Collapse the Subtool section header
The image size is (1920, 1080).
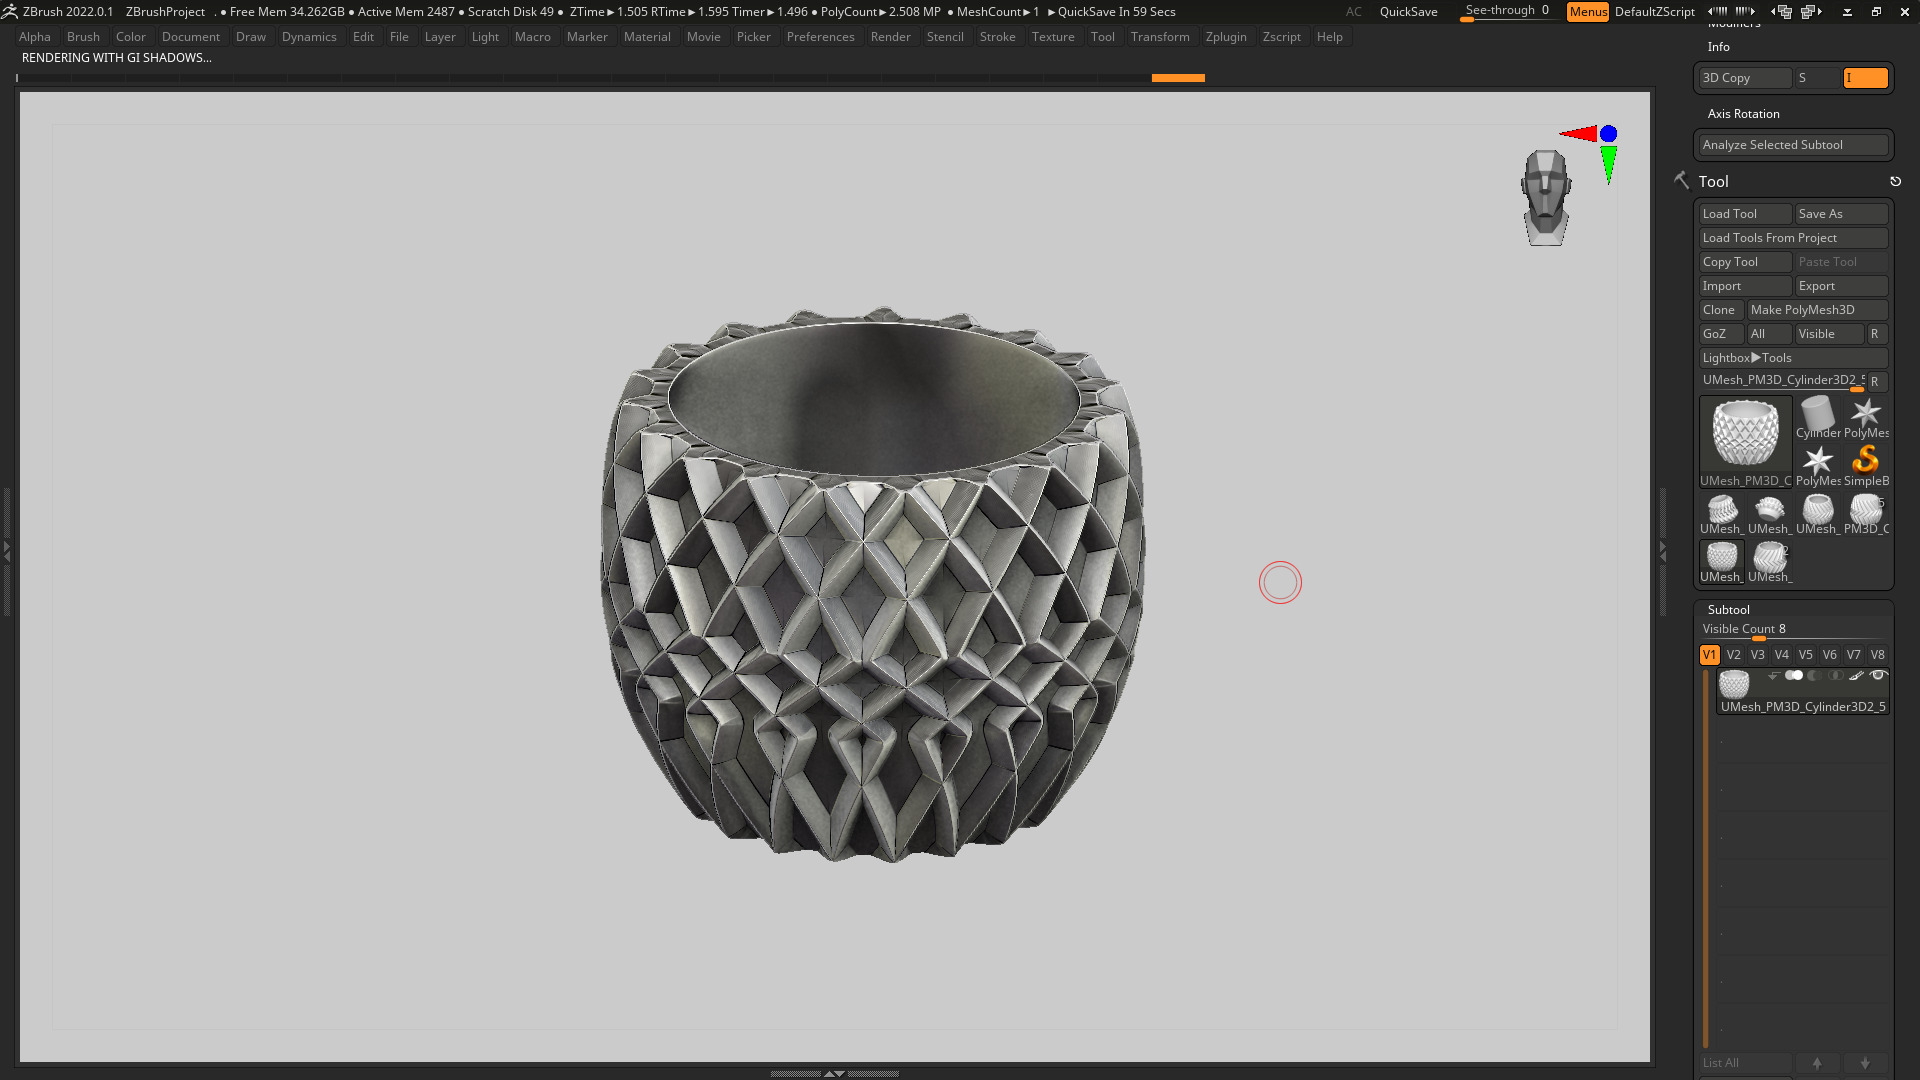pos(1728,610)
